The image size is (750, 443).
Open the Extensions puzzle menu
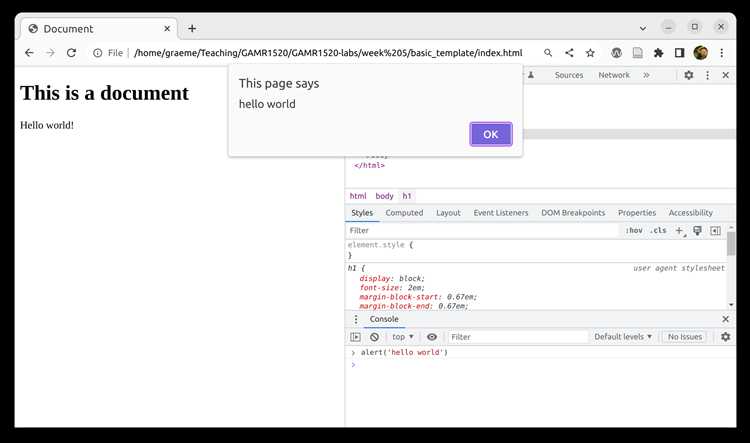659,53
